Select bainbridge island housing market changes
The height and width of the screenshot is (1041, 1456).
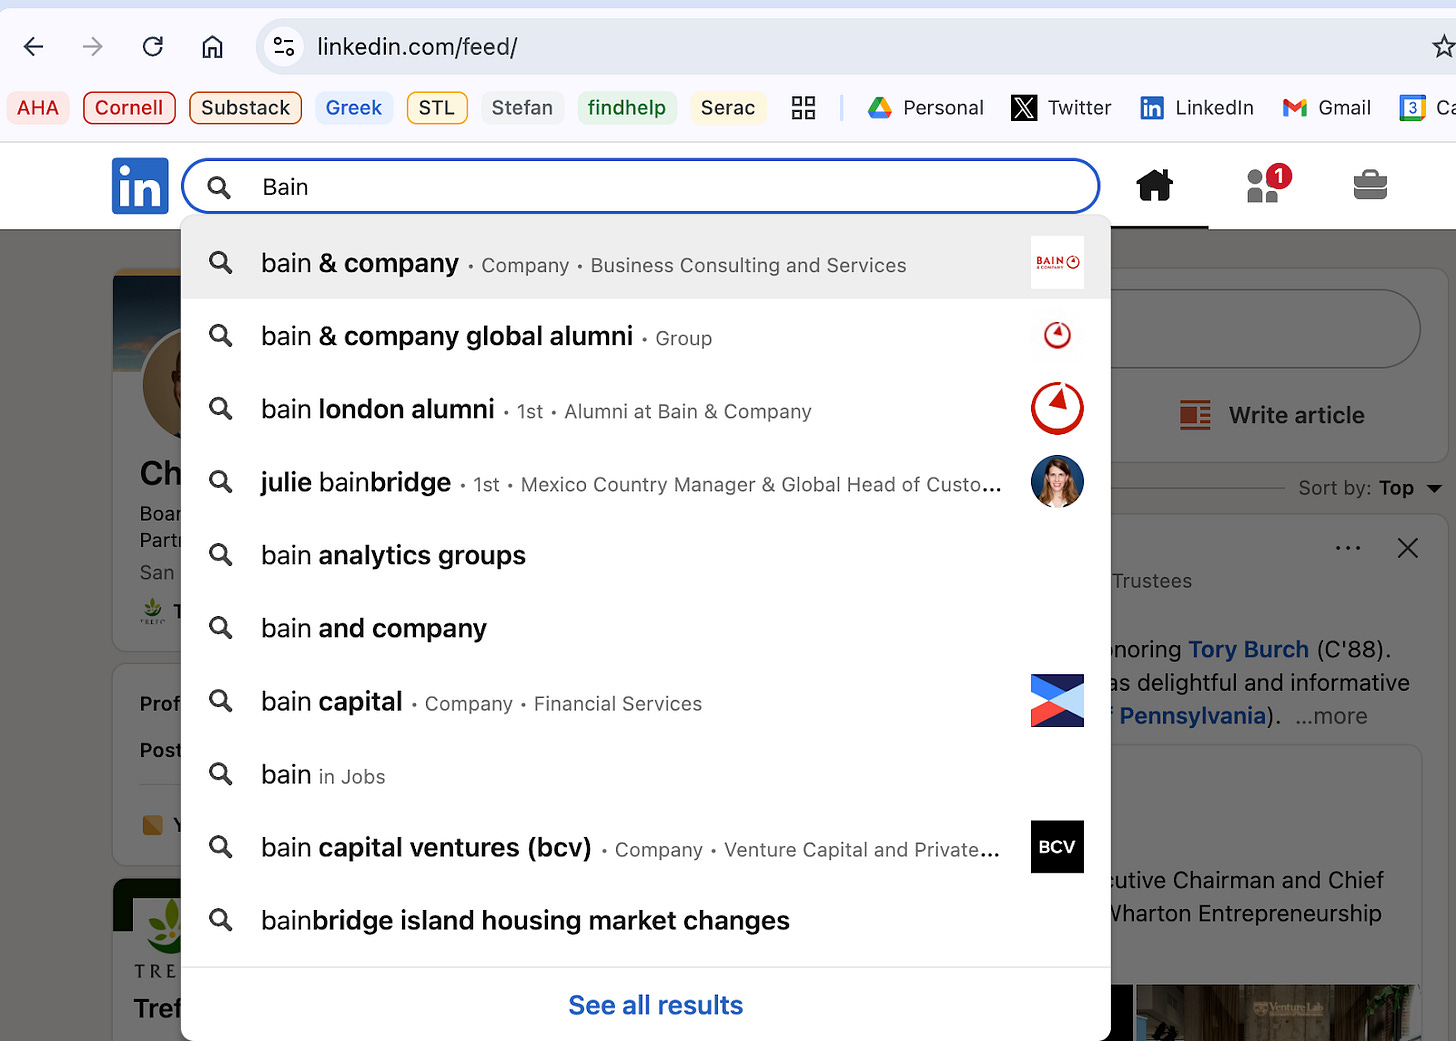click(x=646, y=920)
